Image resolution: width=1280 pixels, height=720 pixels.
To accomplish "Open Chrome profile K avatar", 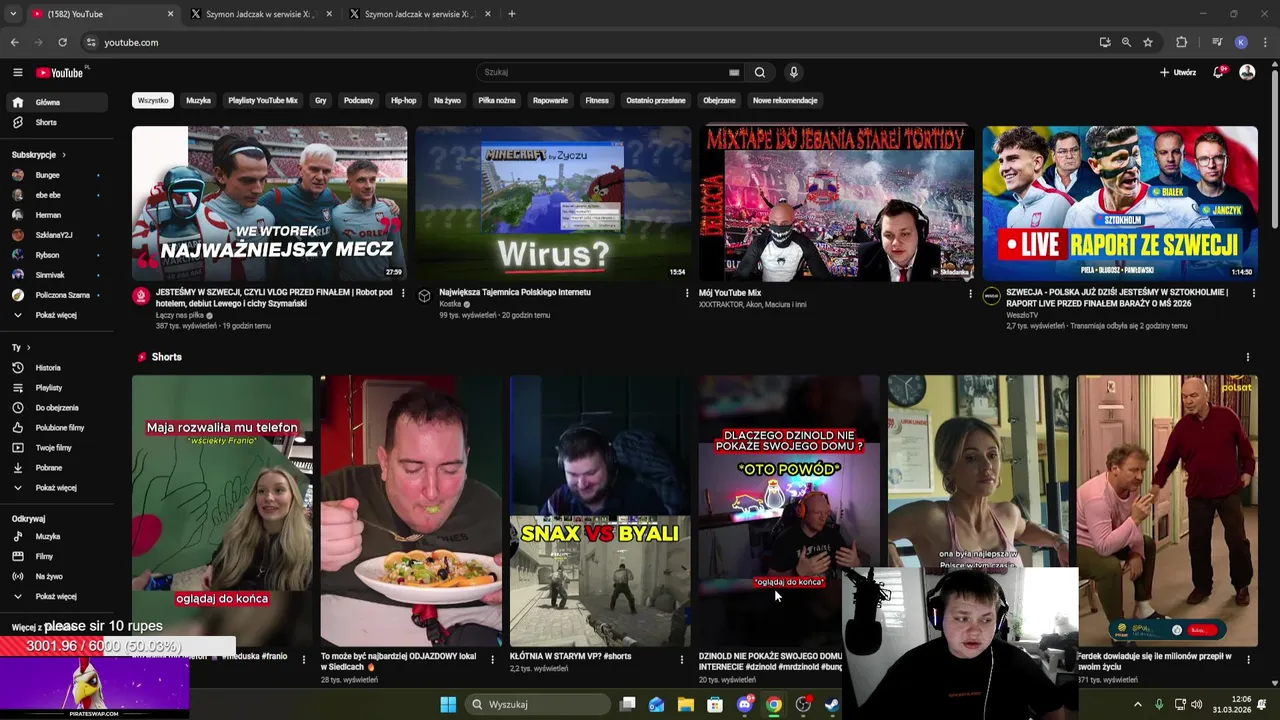I will pyautogui.click(x=1241, y=42).
